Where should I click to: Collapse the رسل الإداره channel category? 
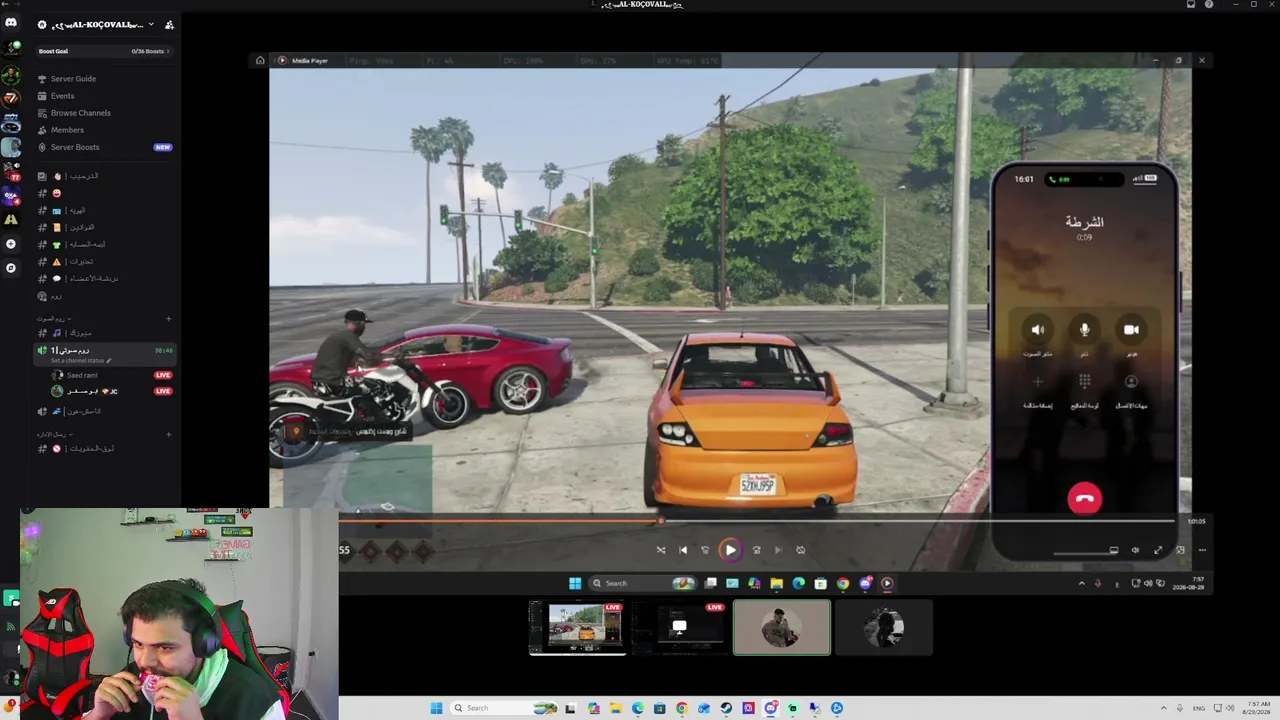pyautogui.click(x=54, y=435)
